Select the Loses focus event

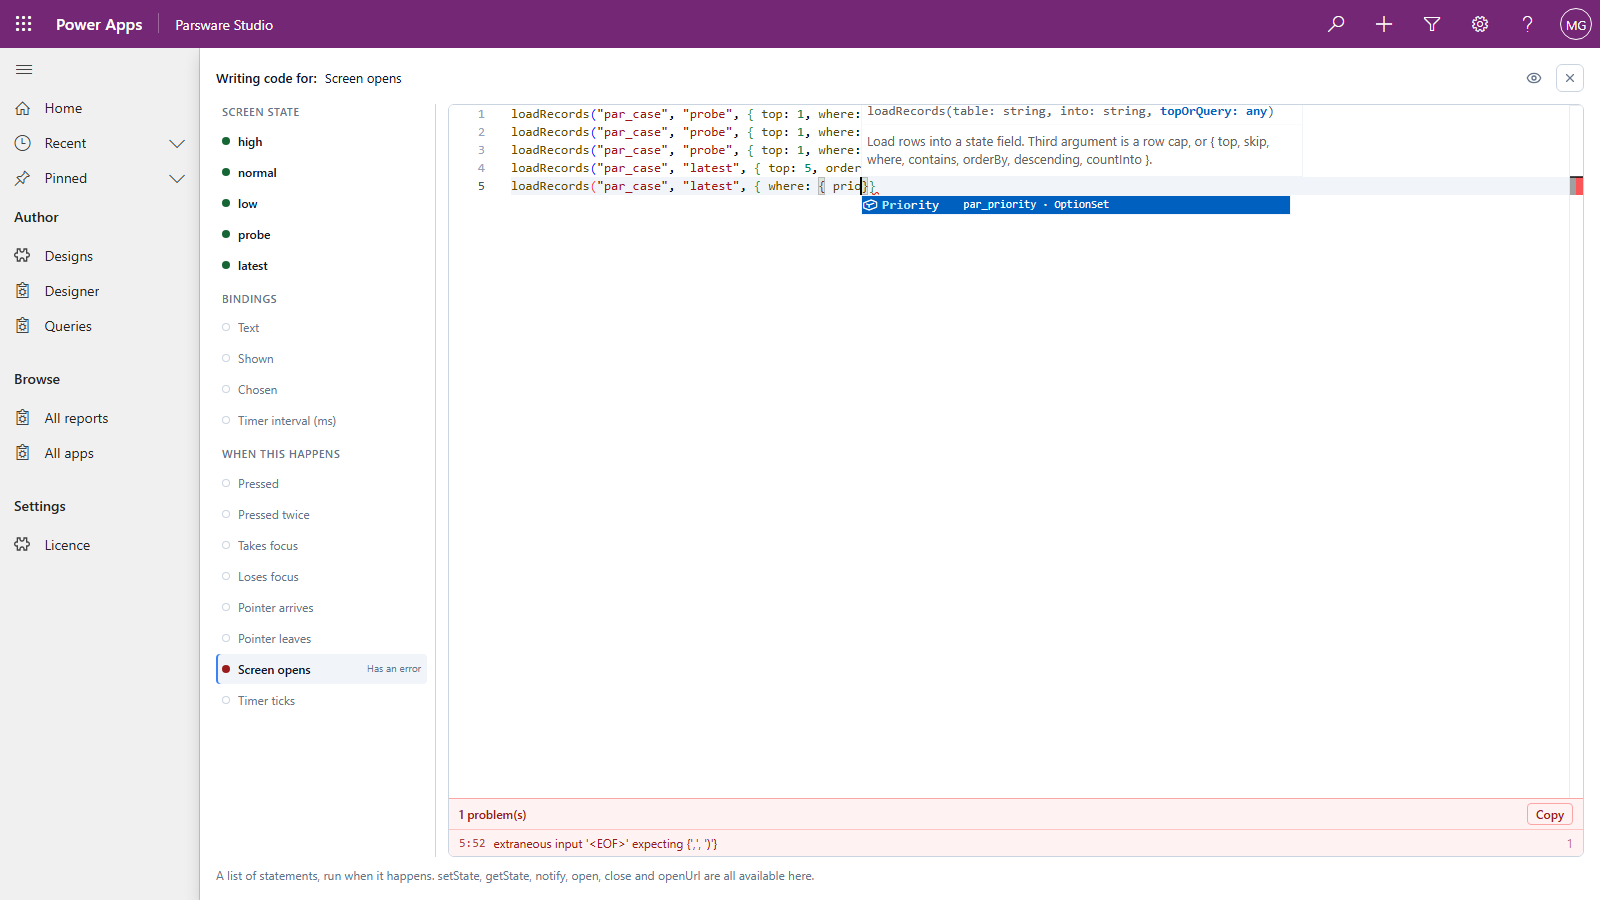[321, 577]
